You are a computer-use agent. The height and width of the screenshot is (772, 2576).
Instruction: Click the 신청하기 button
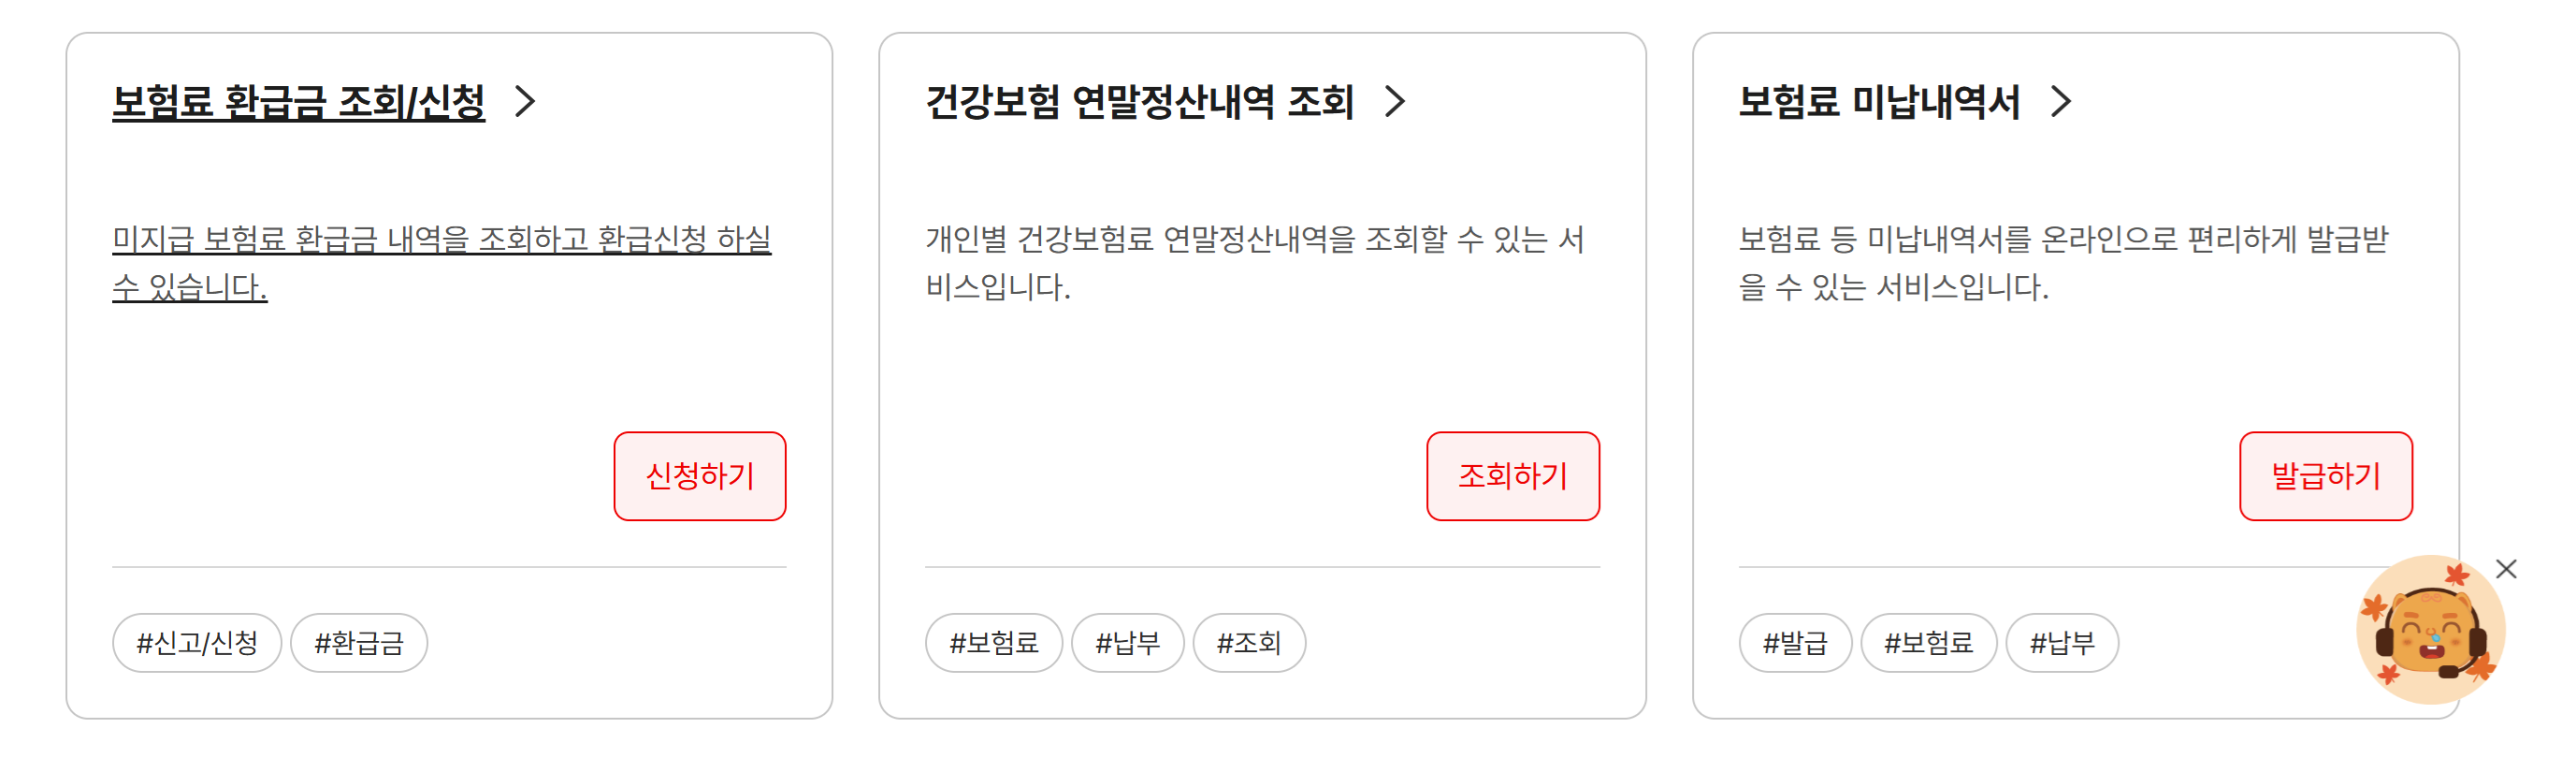tap(701, 476)
